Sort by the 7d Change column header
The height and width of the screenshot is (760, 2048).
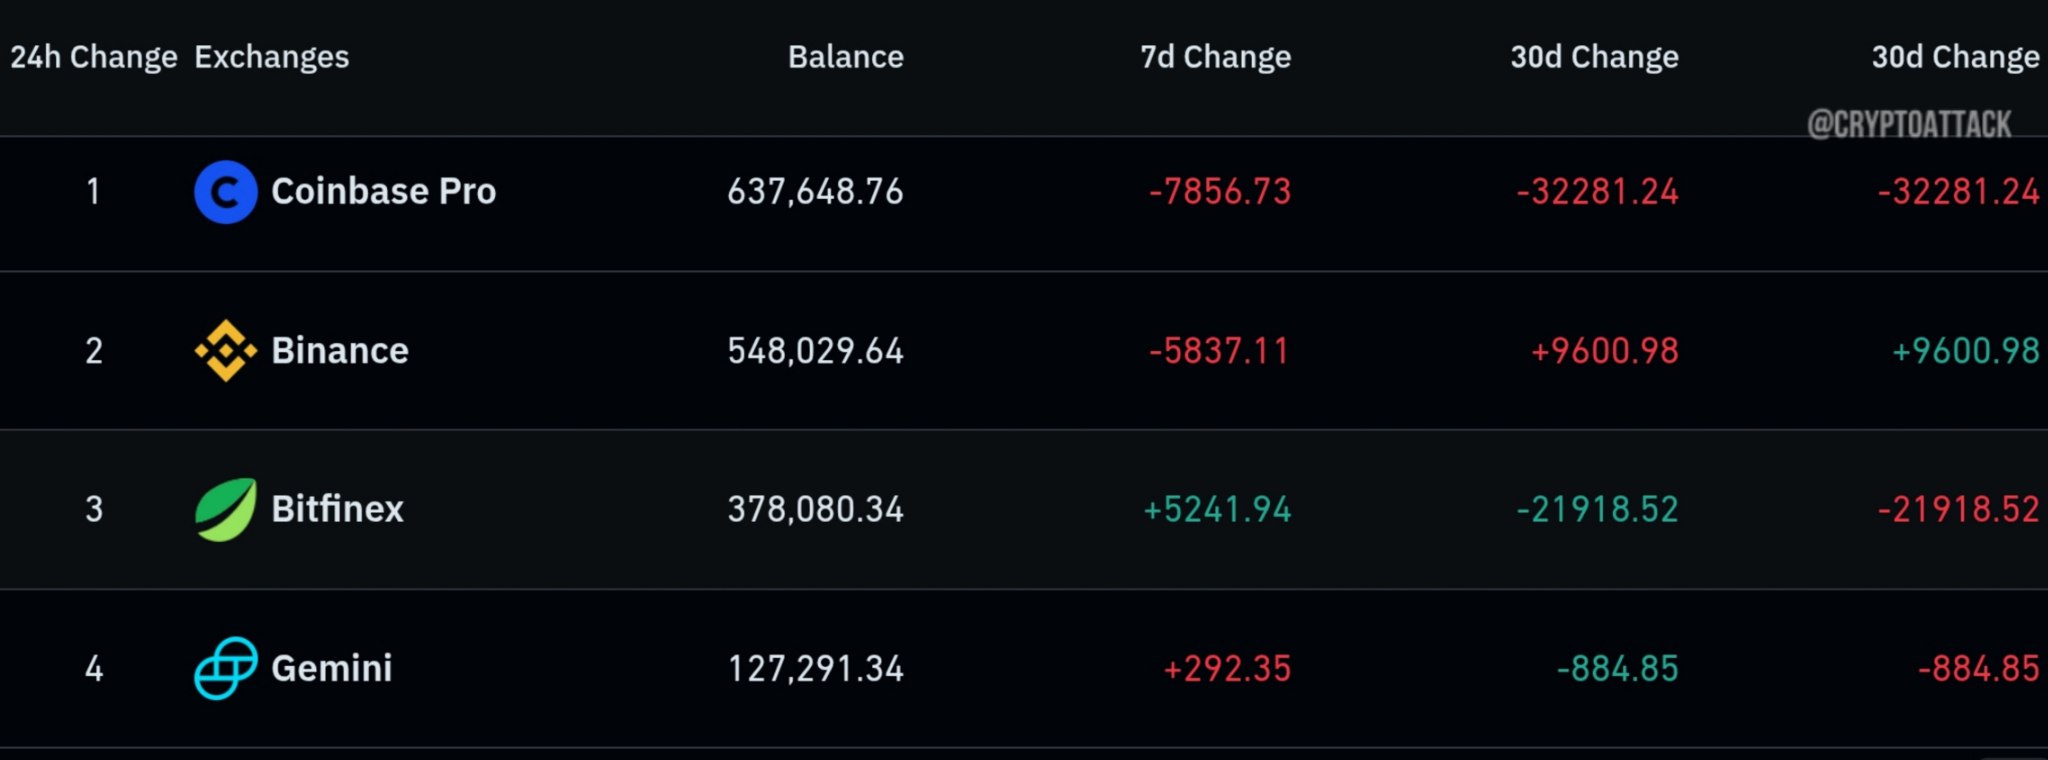(x=1215, y=57)
